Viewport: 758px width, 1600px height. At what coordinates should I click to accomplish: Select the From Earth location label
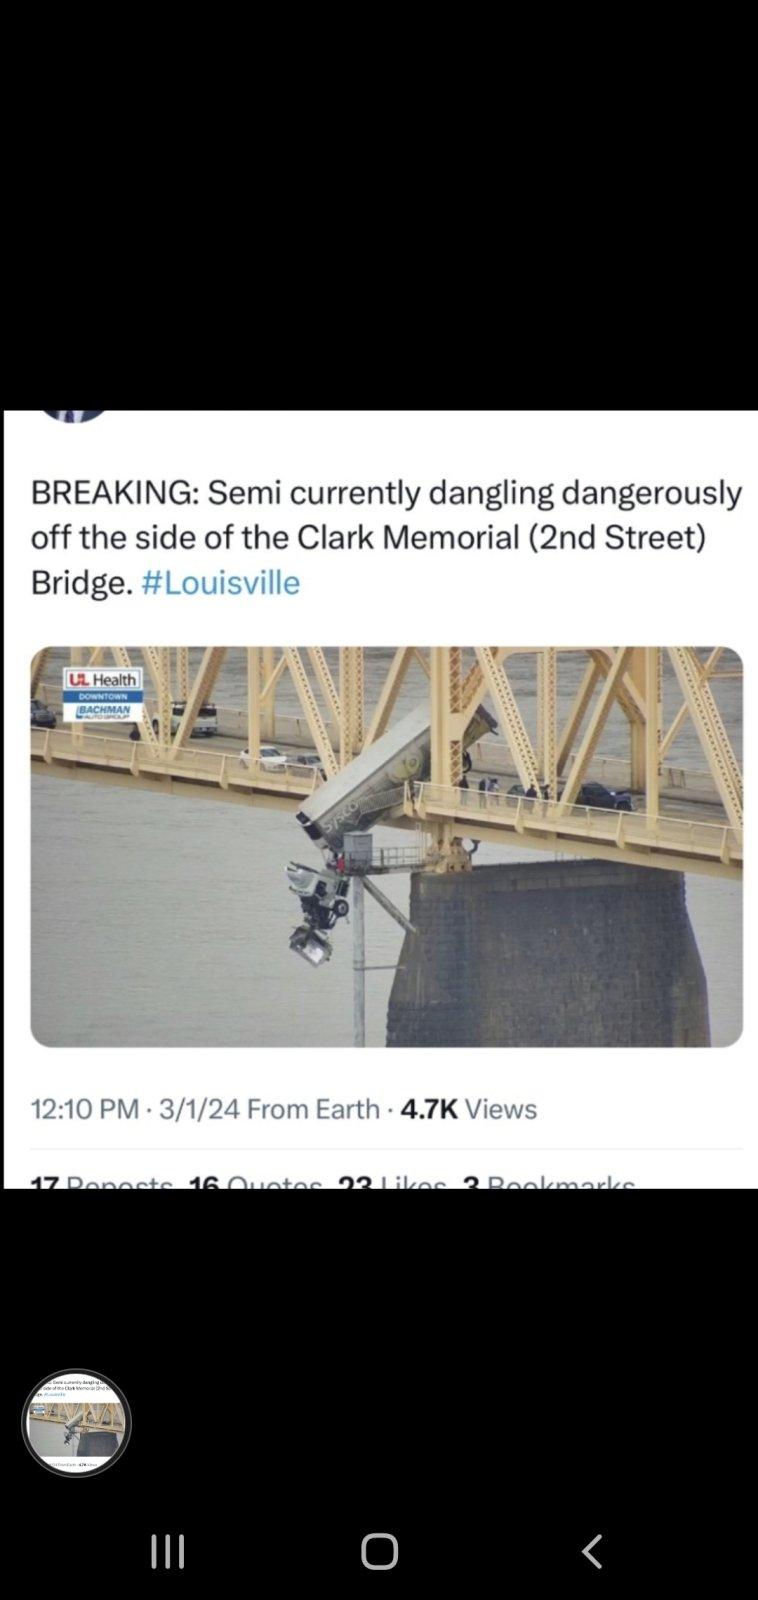[x=313, y=1109]
